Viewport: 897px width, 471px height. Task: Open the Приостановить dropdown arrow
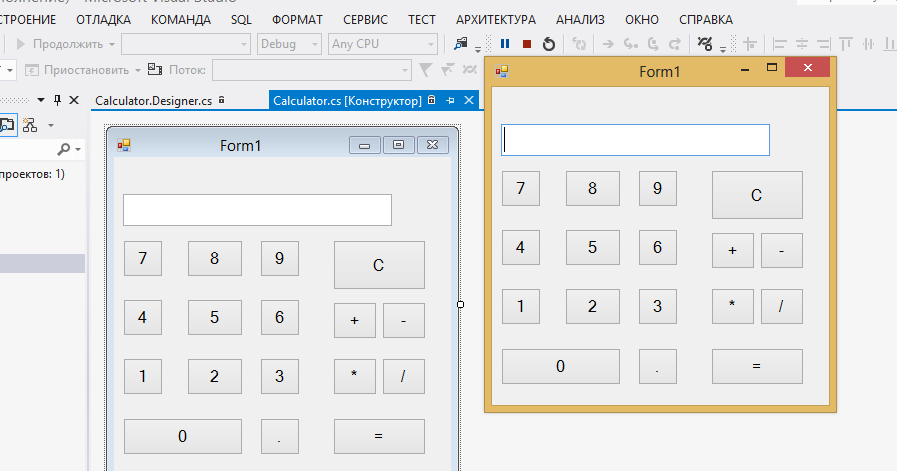(x=138, y=70)
